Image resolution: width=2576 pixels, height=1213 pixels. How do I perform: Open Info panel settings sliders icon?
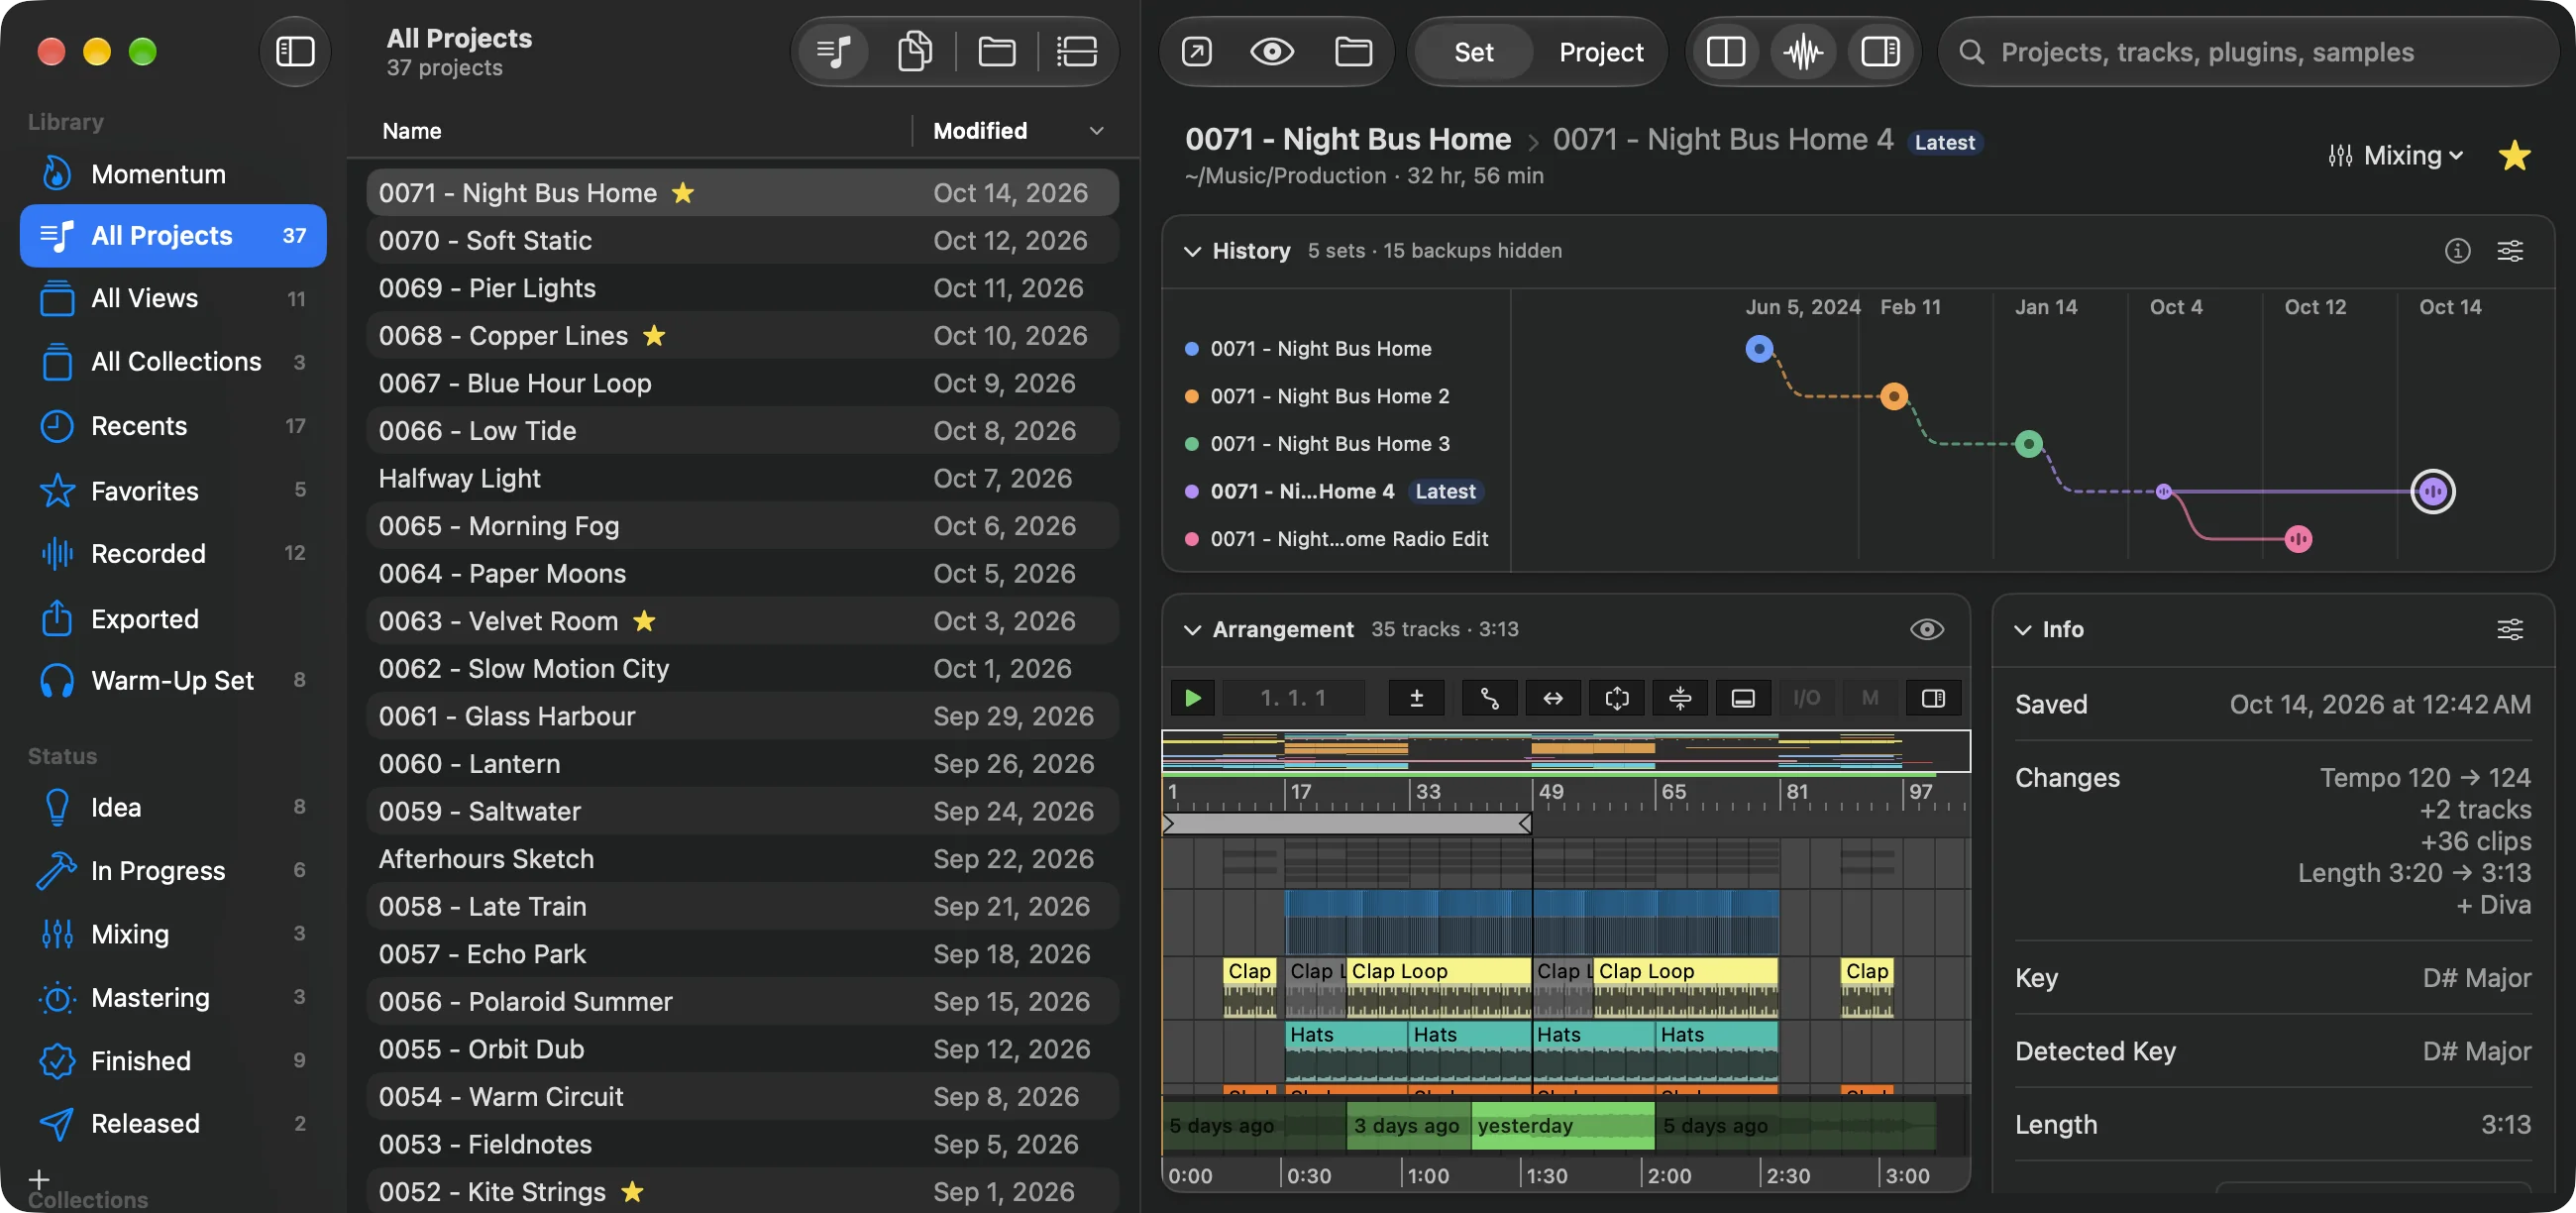pos(2510,629)
